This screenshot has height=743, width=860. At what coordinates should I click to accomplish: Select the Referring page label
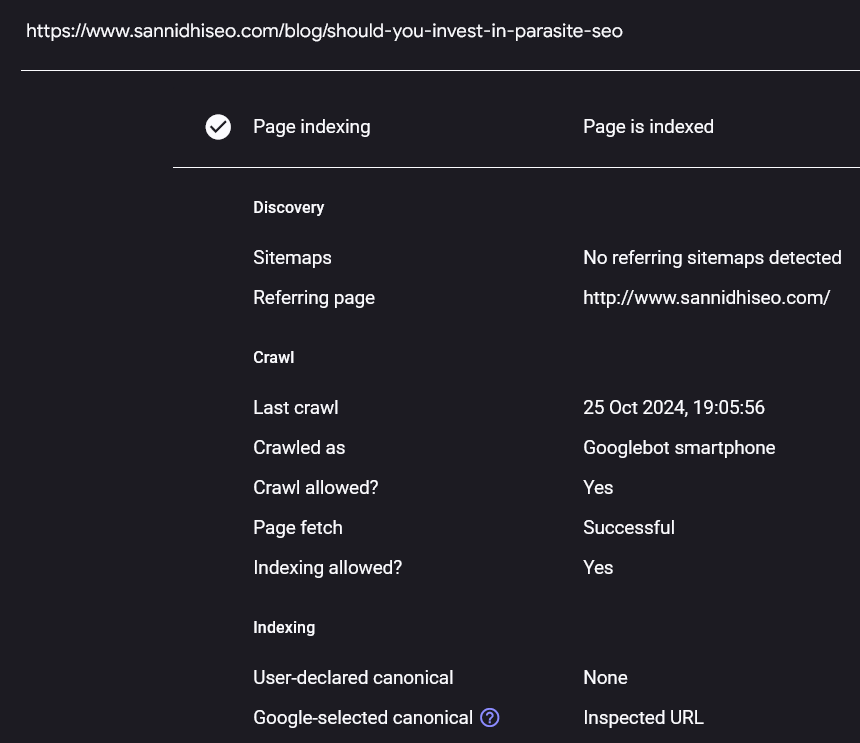[x=314, y=298]
